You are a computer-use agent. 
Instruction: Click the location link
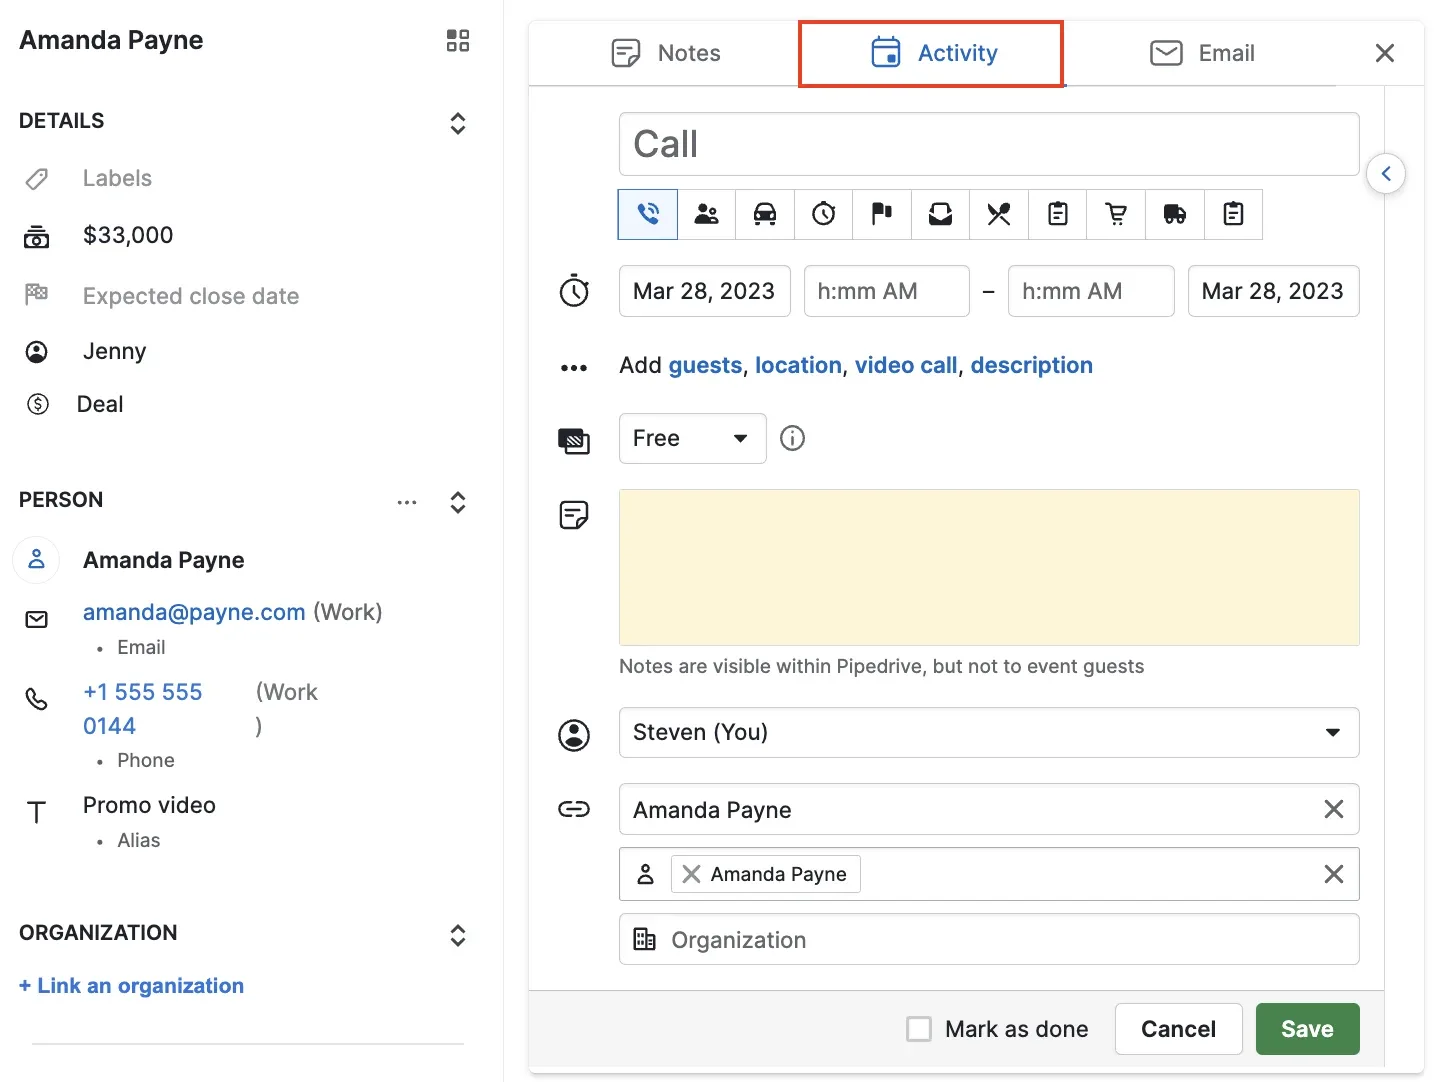pyautogui.click(x=798, y=365)
